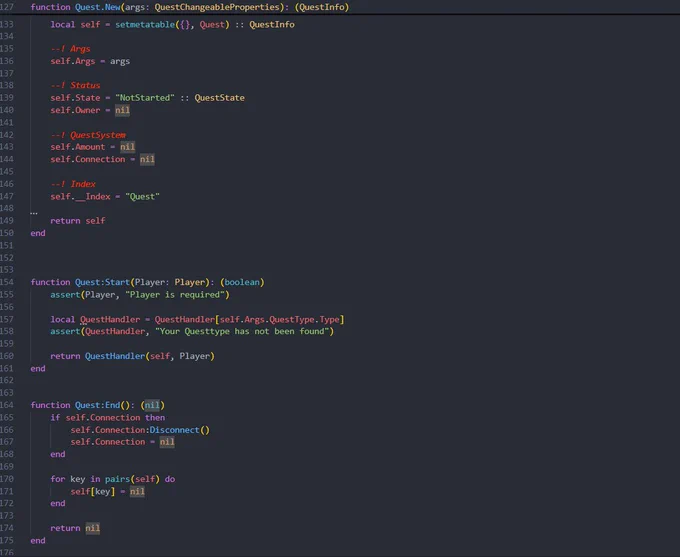Click self[key] on line 171
The height and width of the screenshot is (557, 680).
point(93,491)
